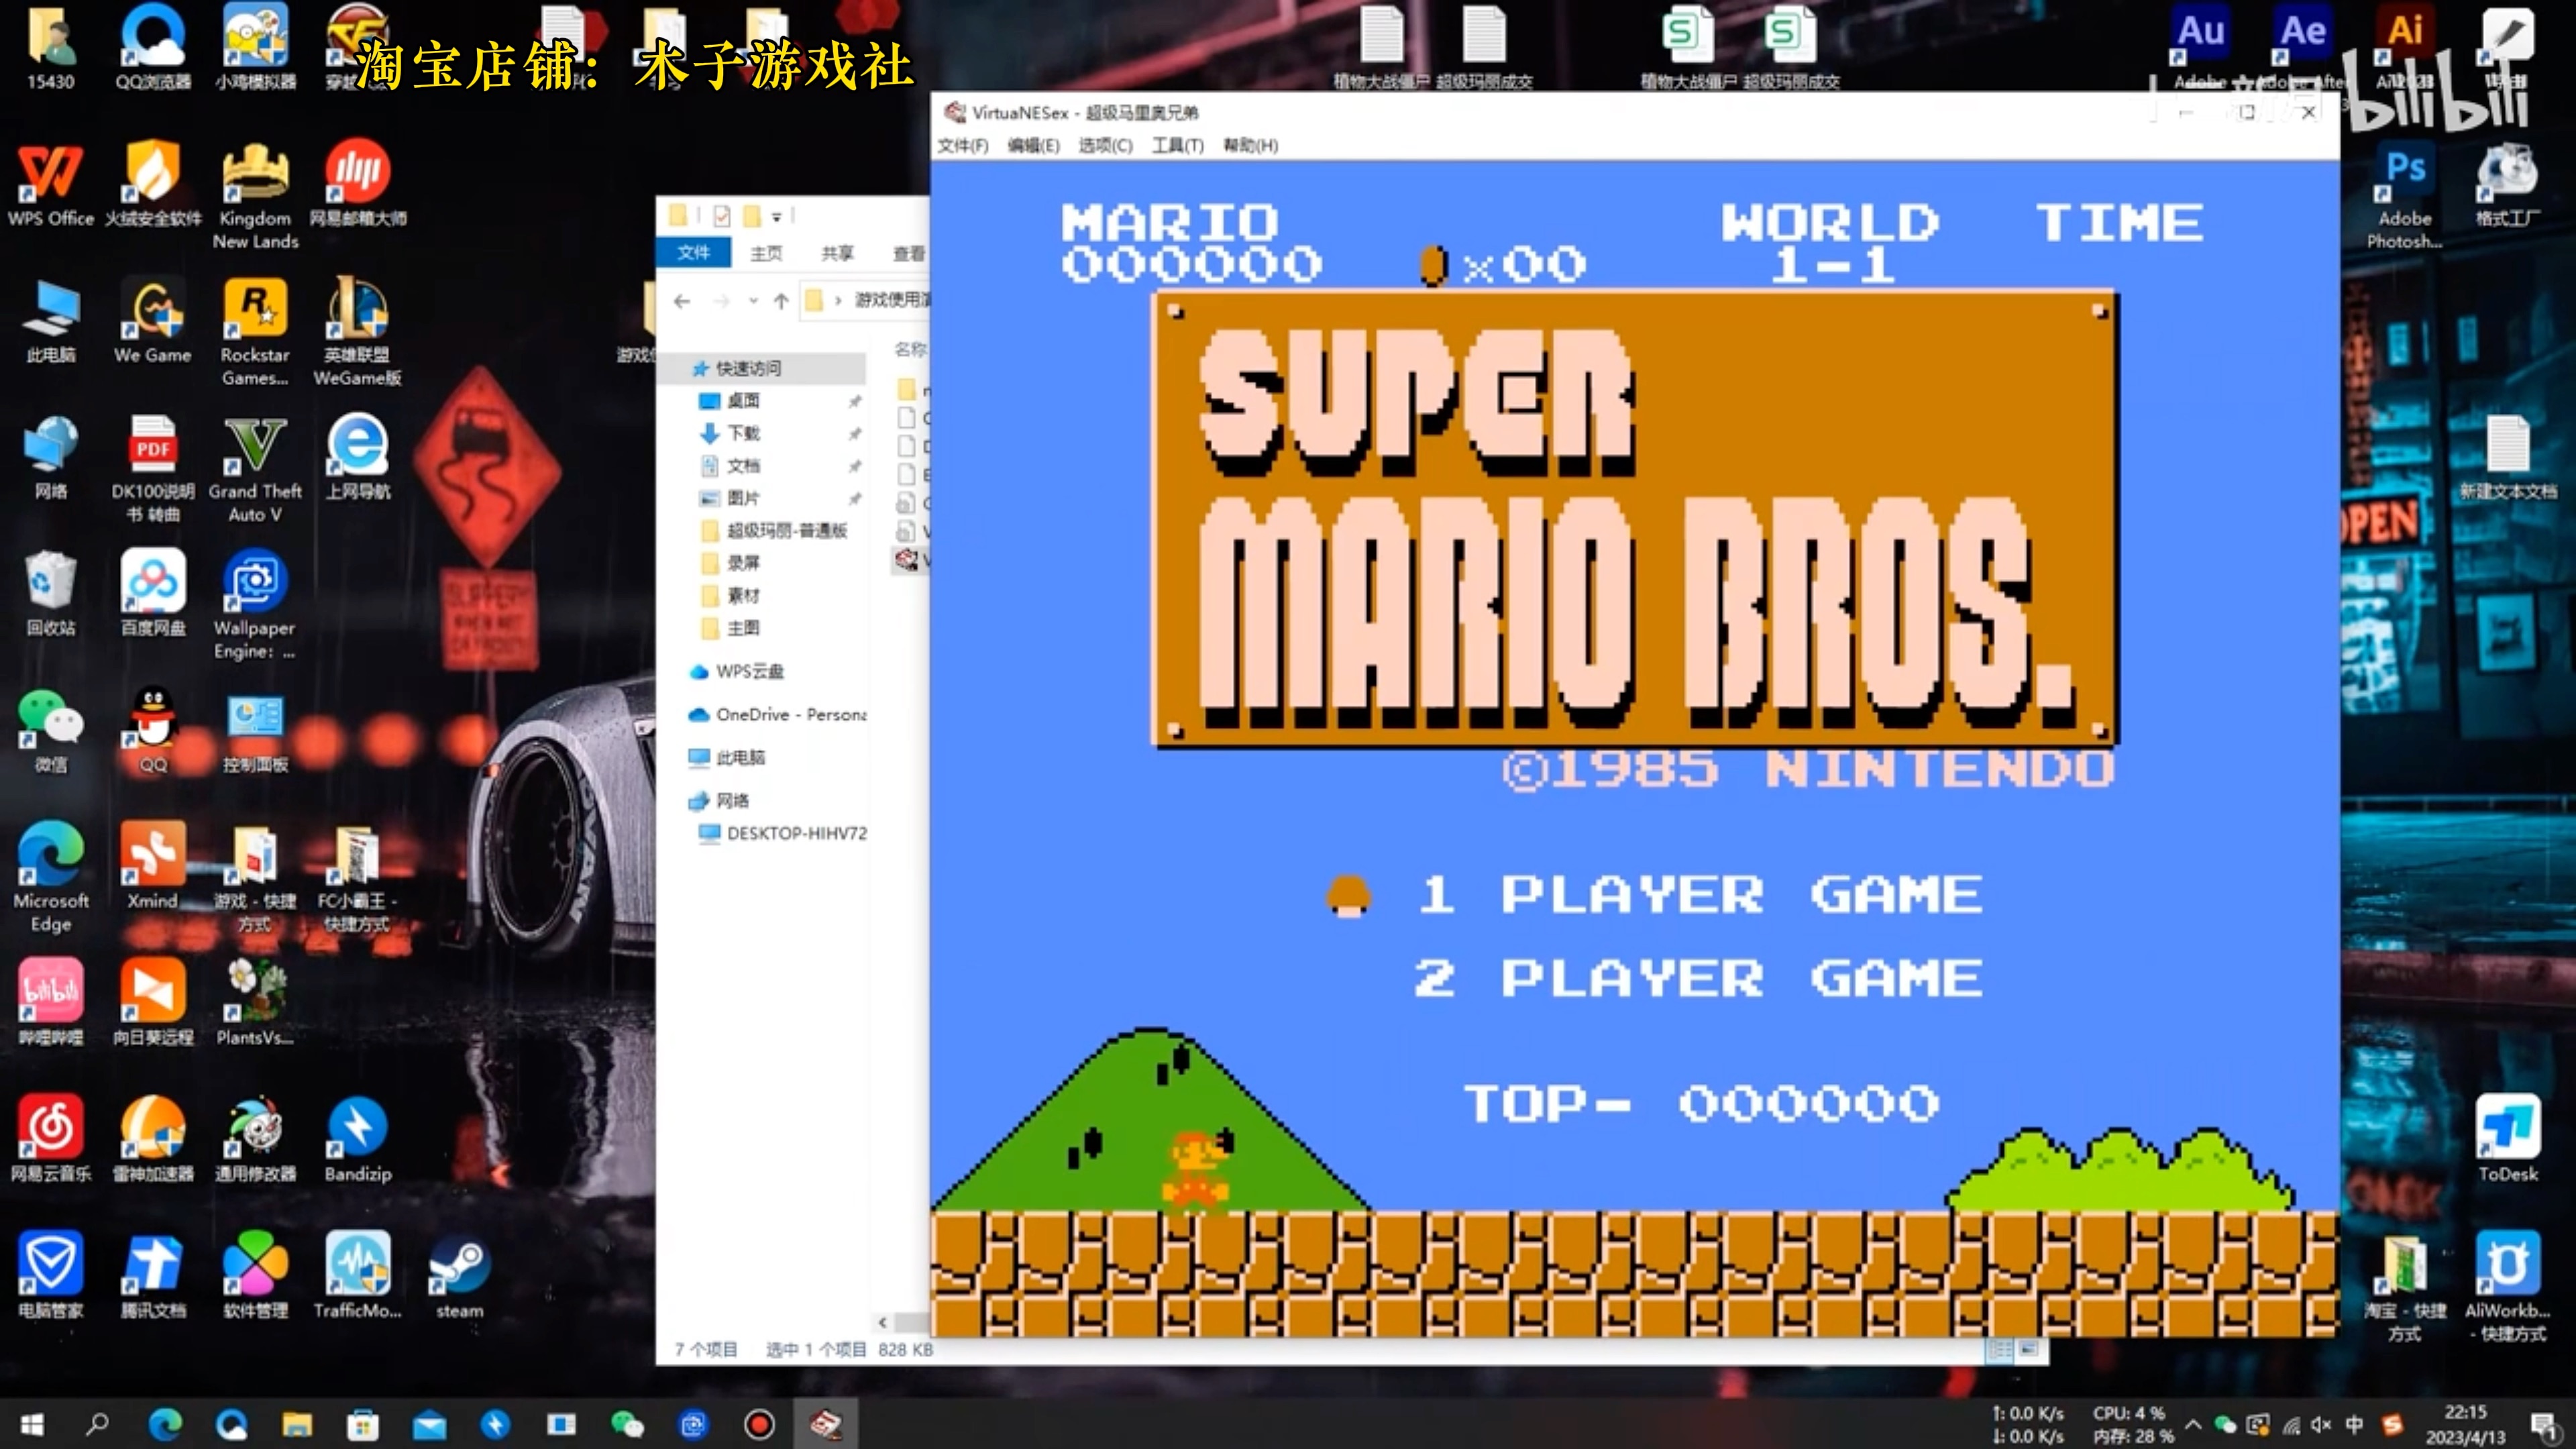Switch to the 共享 tab in File Explorer

pyautogui.click(x=837, y=253)
